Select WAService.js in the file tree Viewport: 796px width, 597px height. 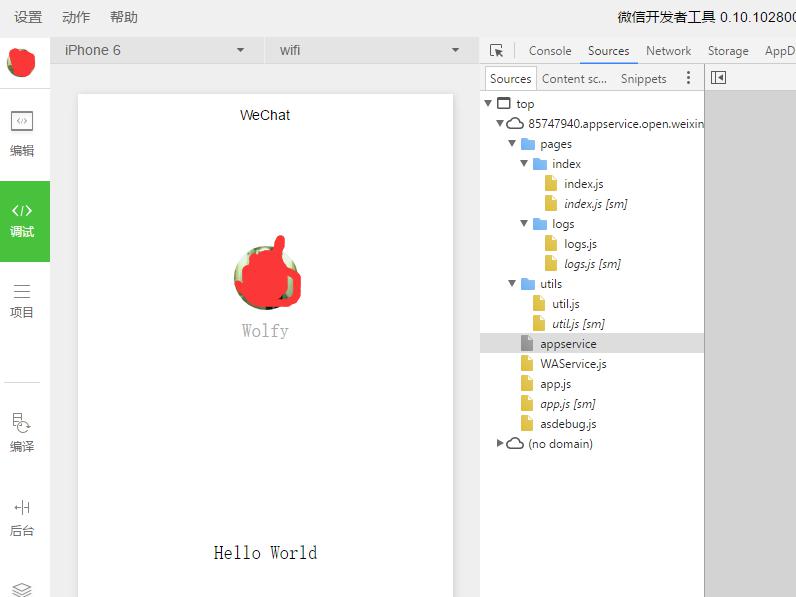573,364
